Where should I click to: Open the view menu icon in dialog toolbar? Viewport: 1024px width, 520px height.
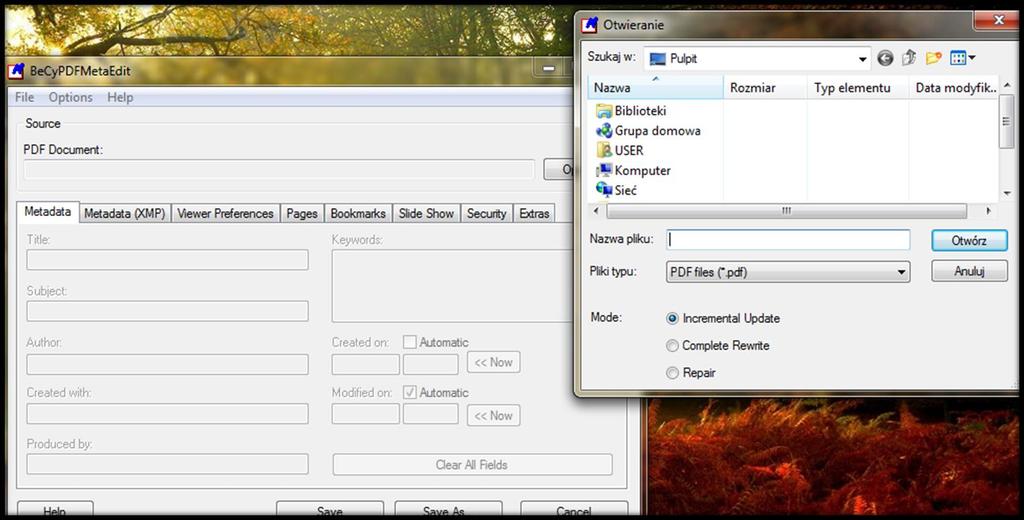coord(963,59)
